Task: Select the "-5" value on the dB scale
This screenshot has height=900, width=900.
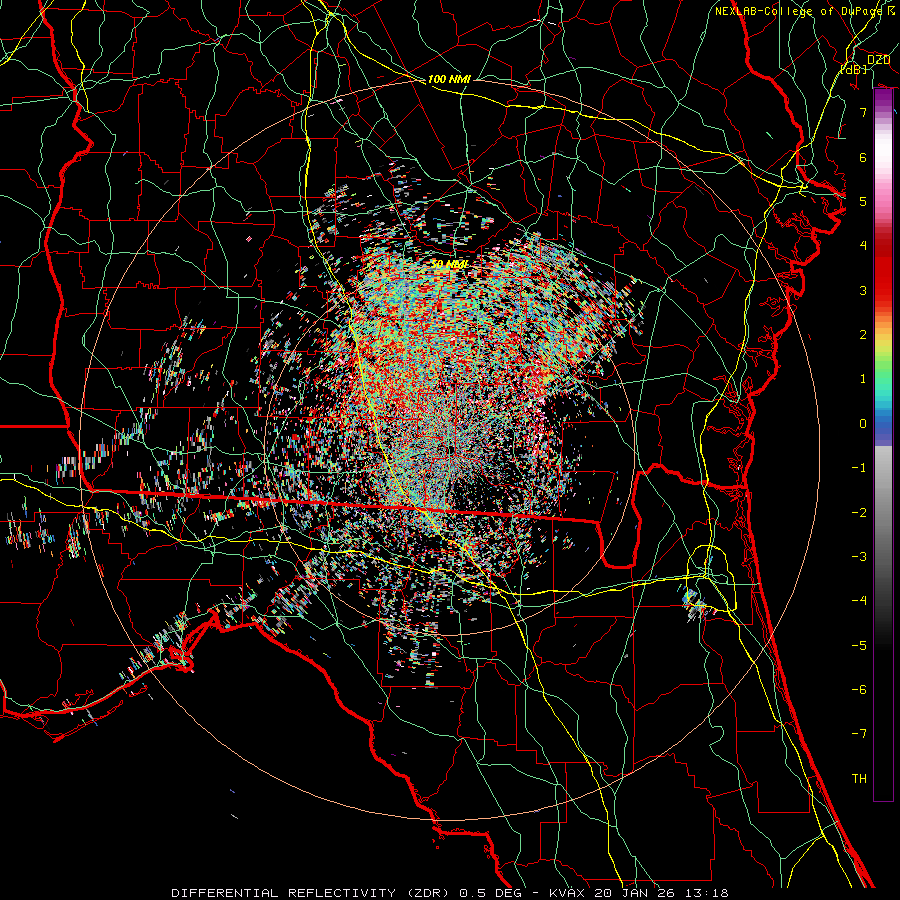Action: (859, 646)
